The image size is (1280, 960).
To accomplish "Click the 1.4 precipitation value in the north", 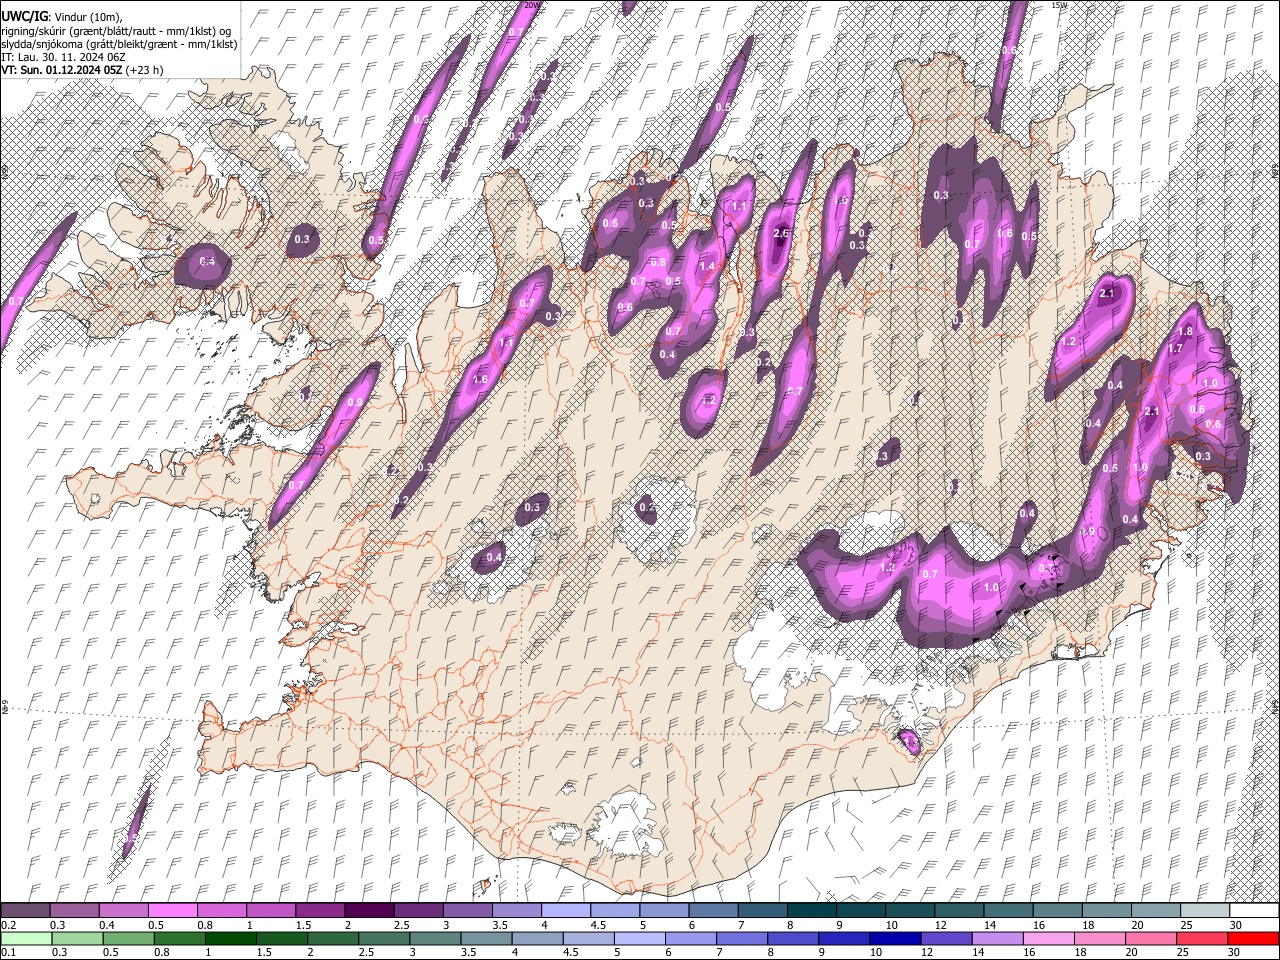I will (708, 266).
